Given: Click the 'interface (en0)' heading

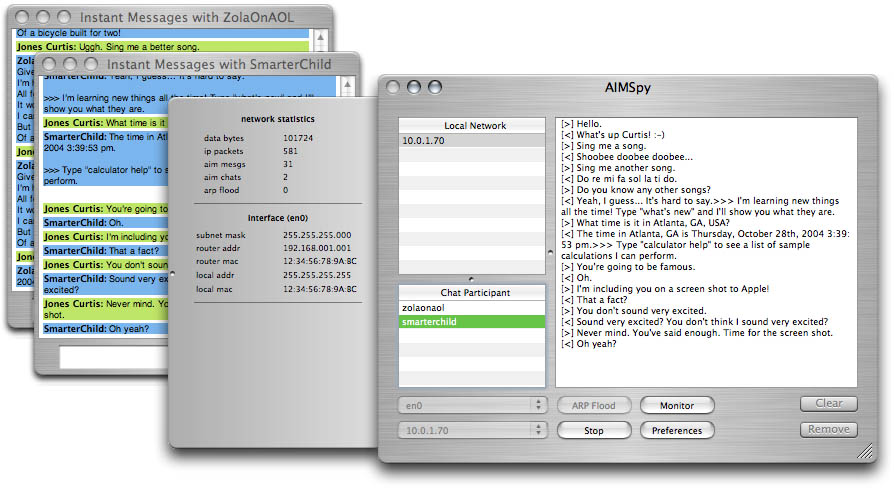Looking at the screenshot, I should point(278,218).
